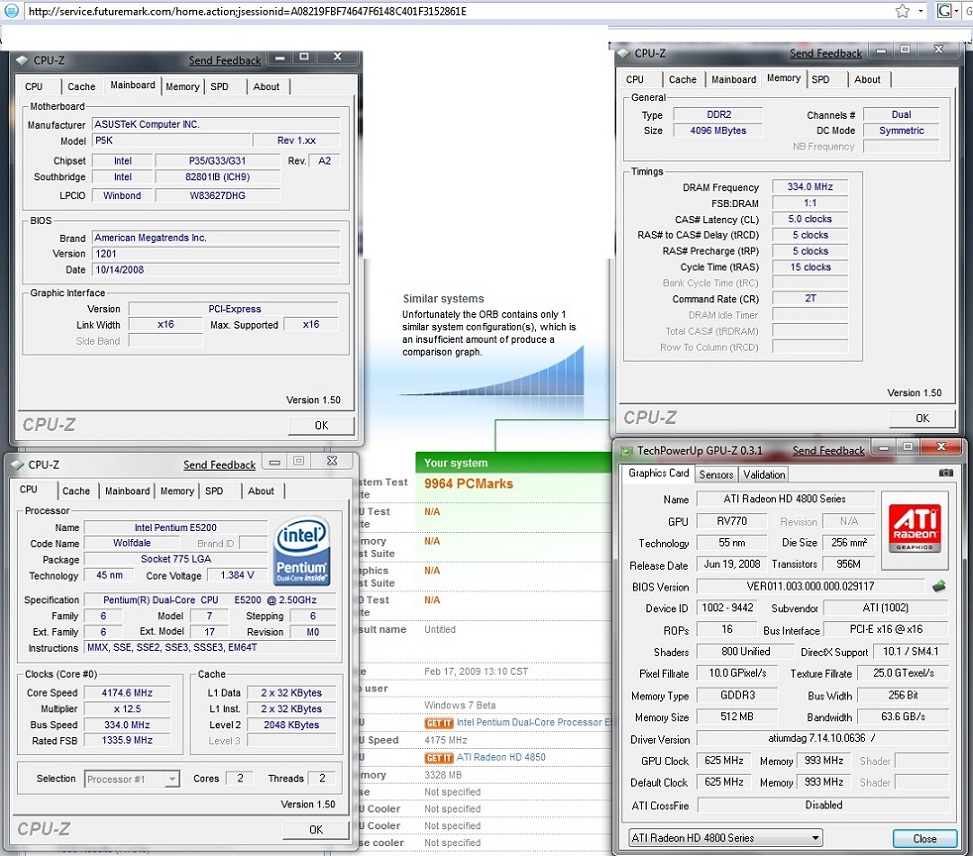Click the GPU-Z BIOS save chip icon
Viewport: 973px width, 856px height.
(x=939, y=586)
